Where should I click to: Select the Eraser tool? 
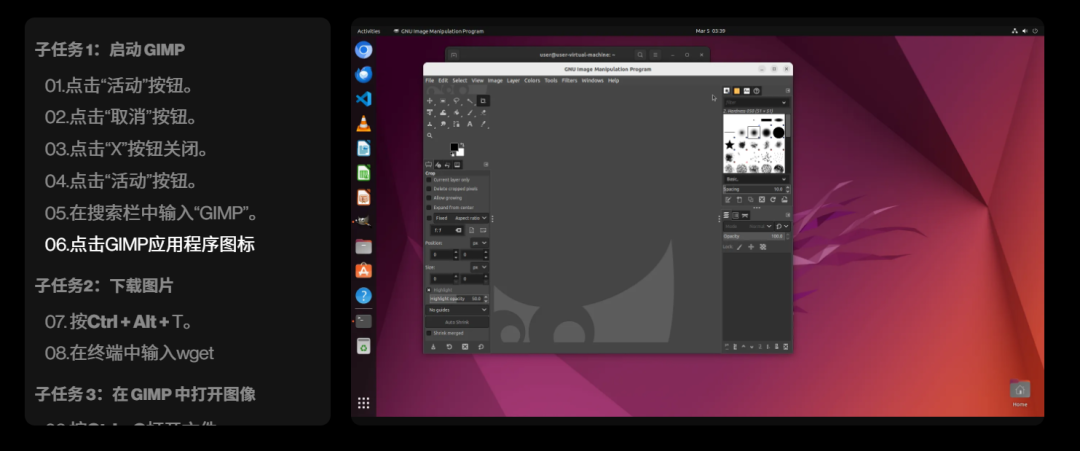[484, 113]
